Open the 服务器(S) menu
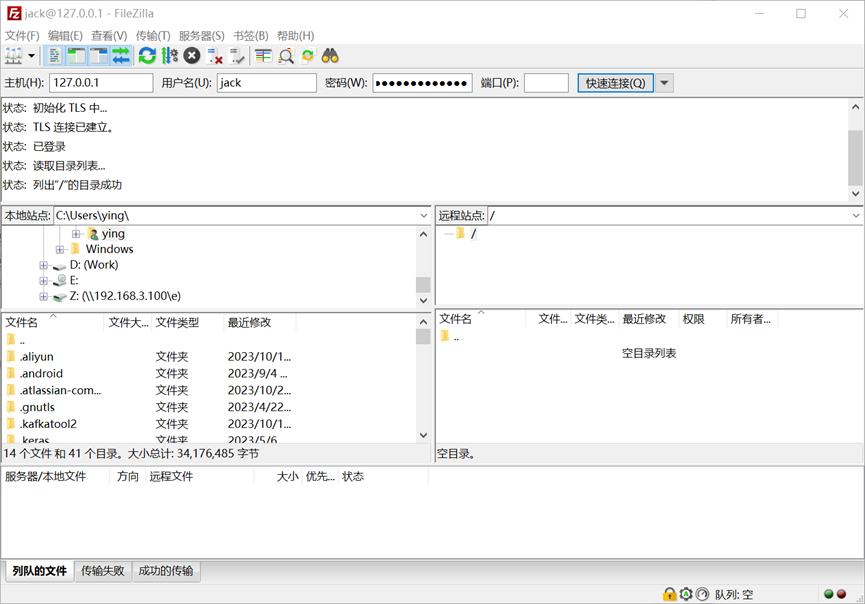Screen dimensions: 865x604 point(201,36)
